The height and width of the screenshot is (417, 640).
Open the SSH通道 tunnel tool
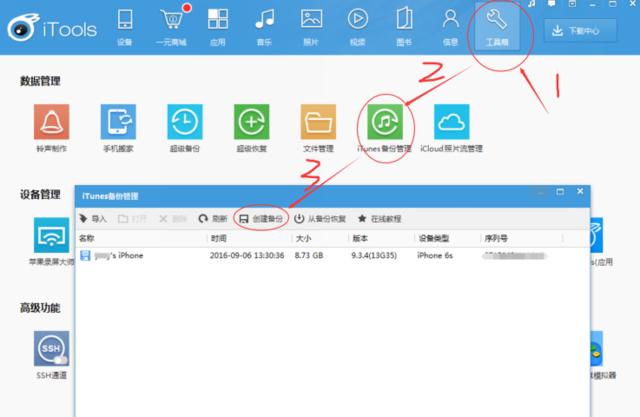51,355
